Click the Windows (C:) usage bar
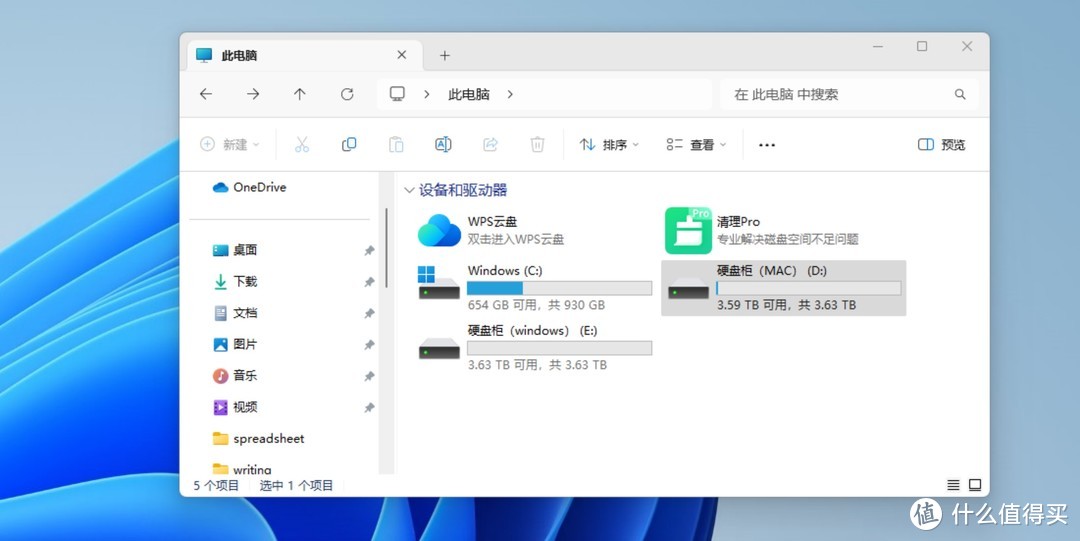The width and height of the screenshot is (1080, 541). point(559,288)
